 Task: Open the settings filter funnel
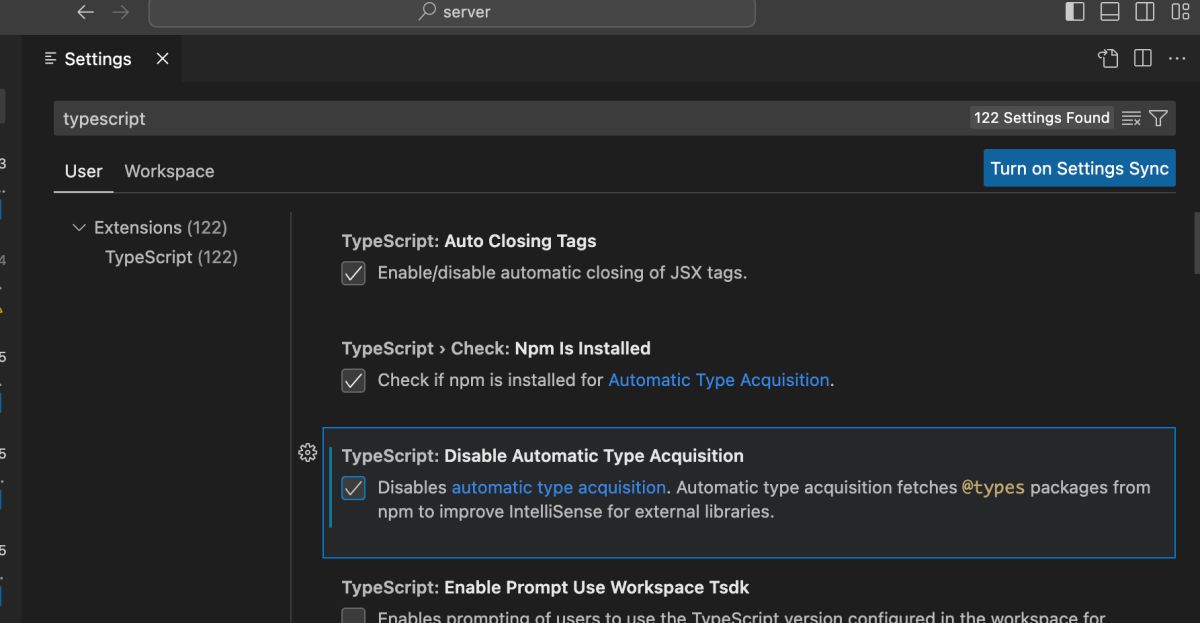coord(1158,118)
